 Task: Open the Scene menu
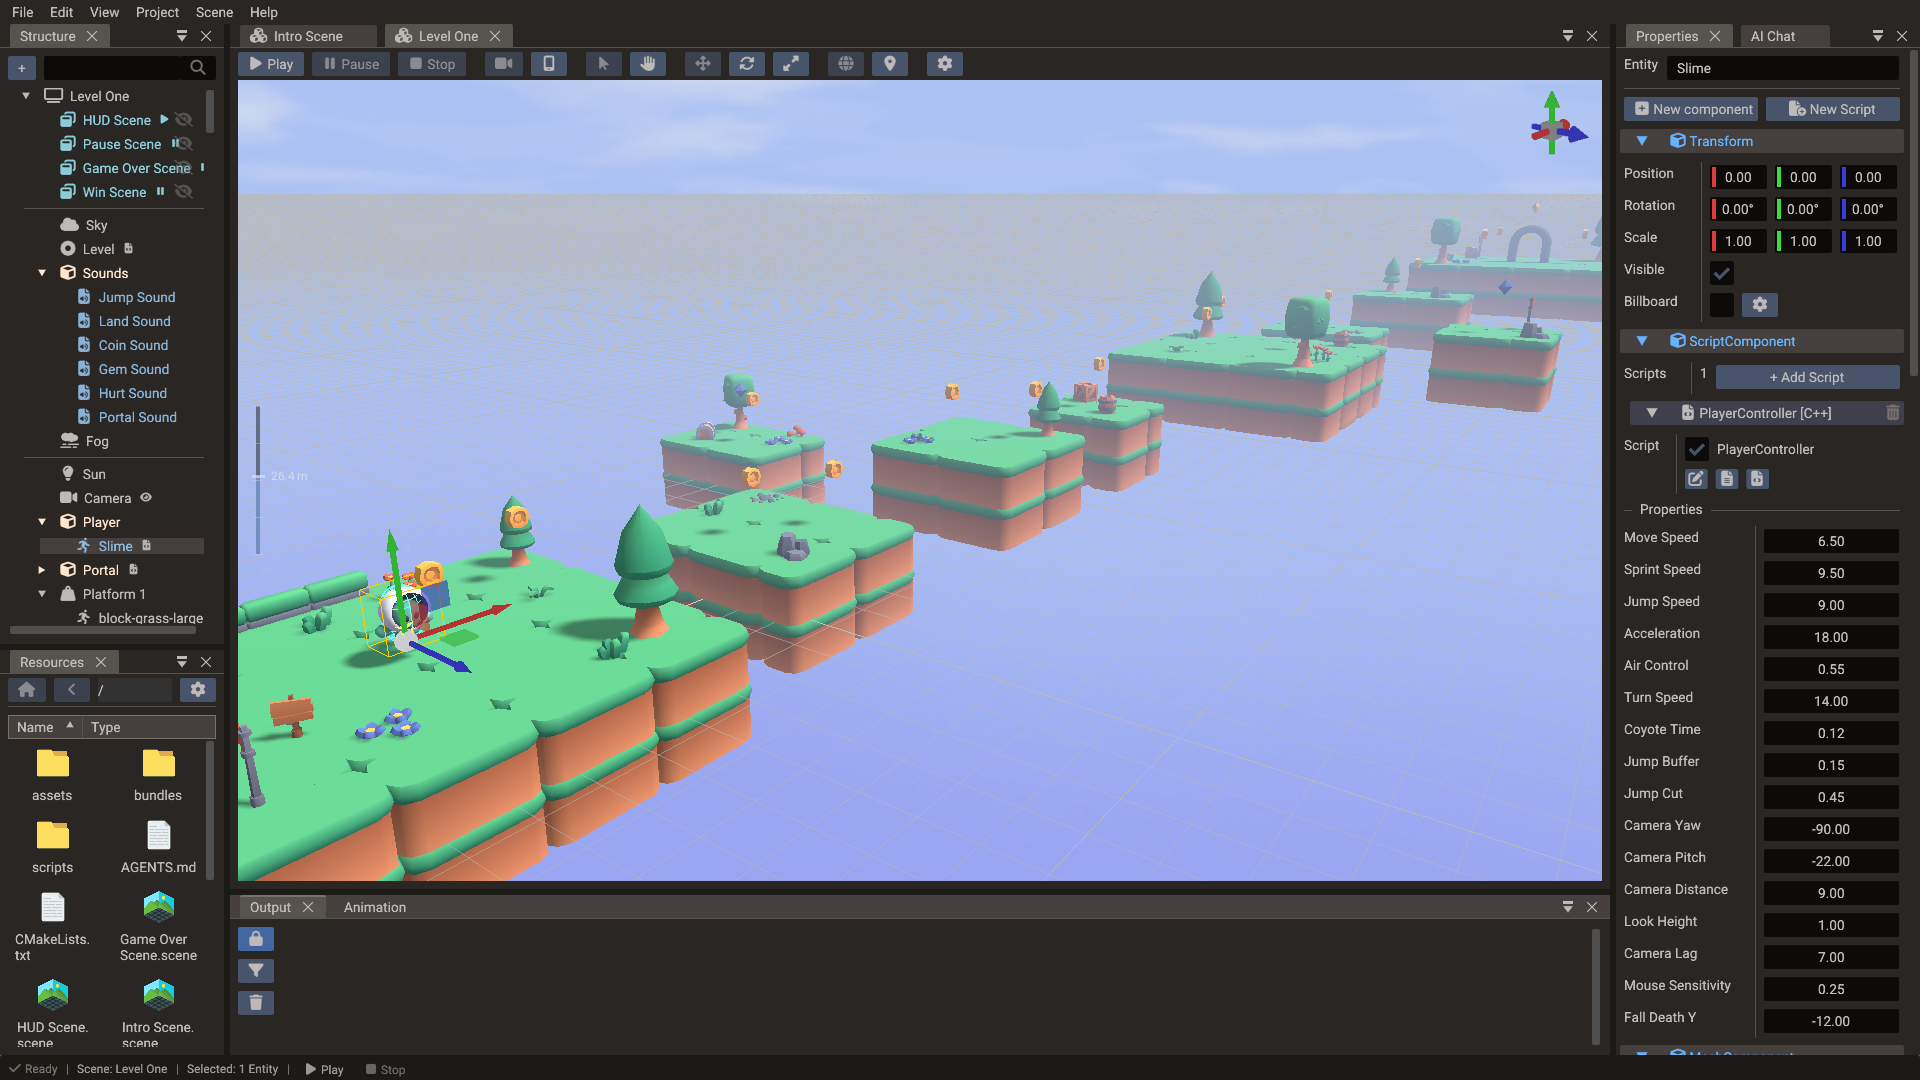click(214, 12)
